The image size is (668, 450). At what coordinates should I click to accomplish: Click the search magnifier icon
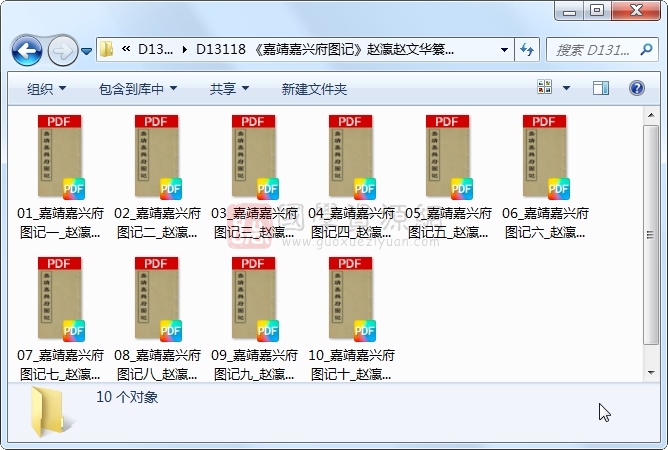point(646,50)
